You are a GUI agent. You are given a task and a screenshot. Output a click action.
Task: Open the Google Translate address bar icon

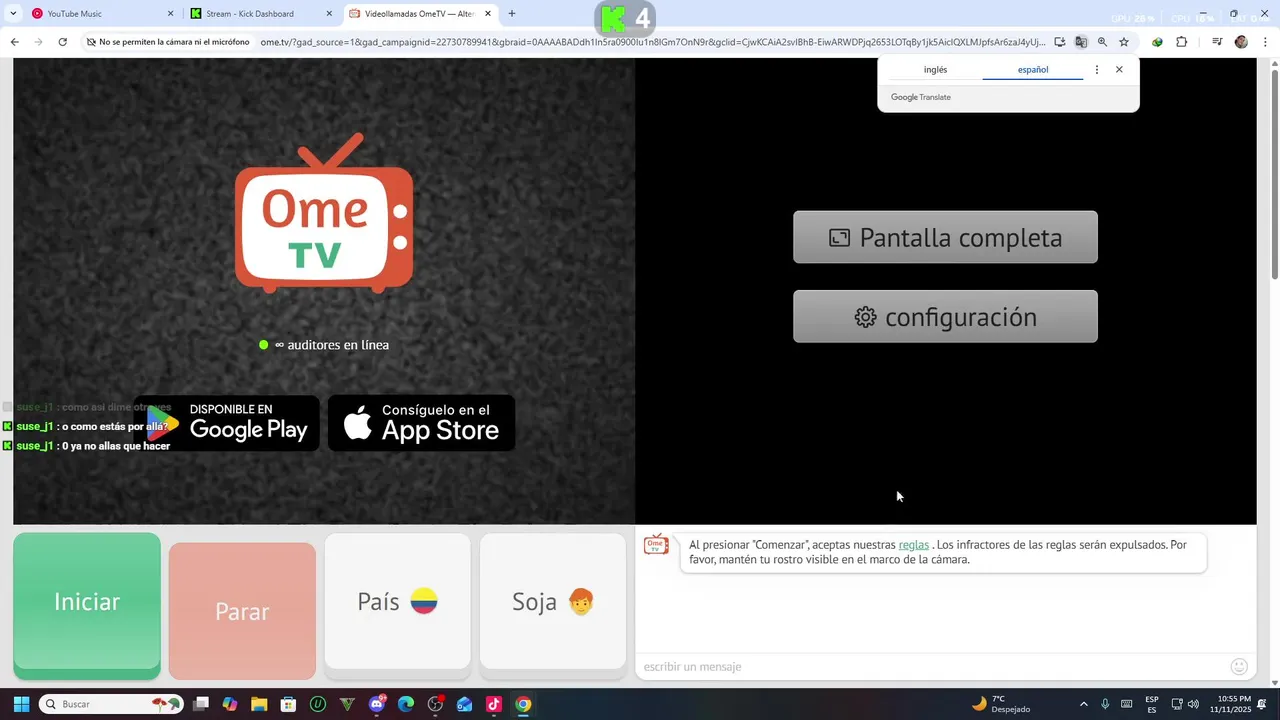[x=1081, y=42]
